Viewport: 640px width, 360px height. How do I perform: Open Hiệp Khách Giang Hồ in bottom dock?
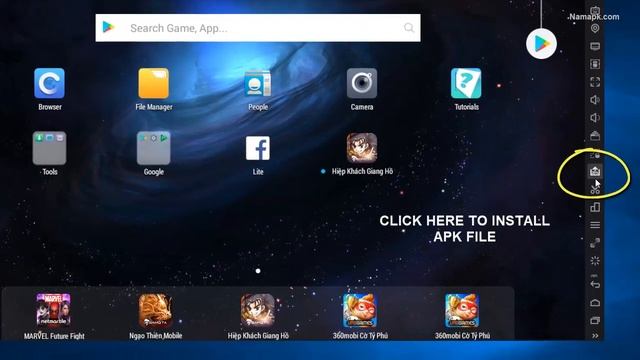[258, 310]
